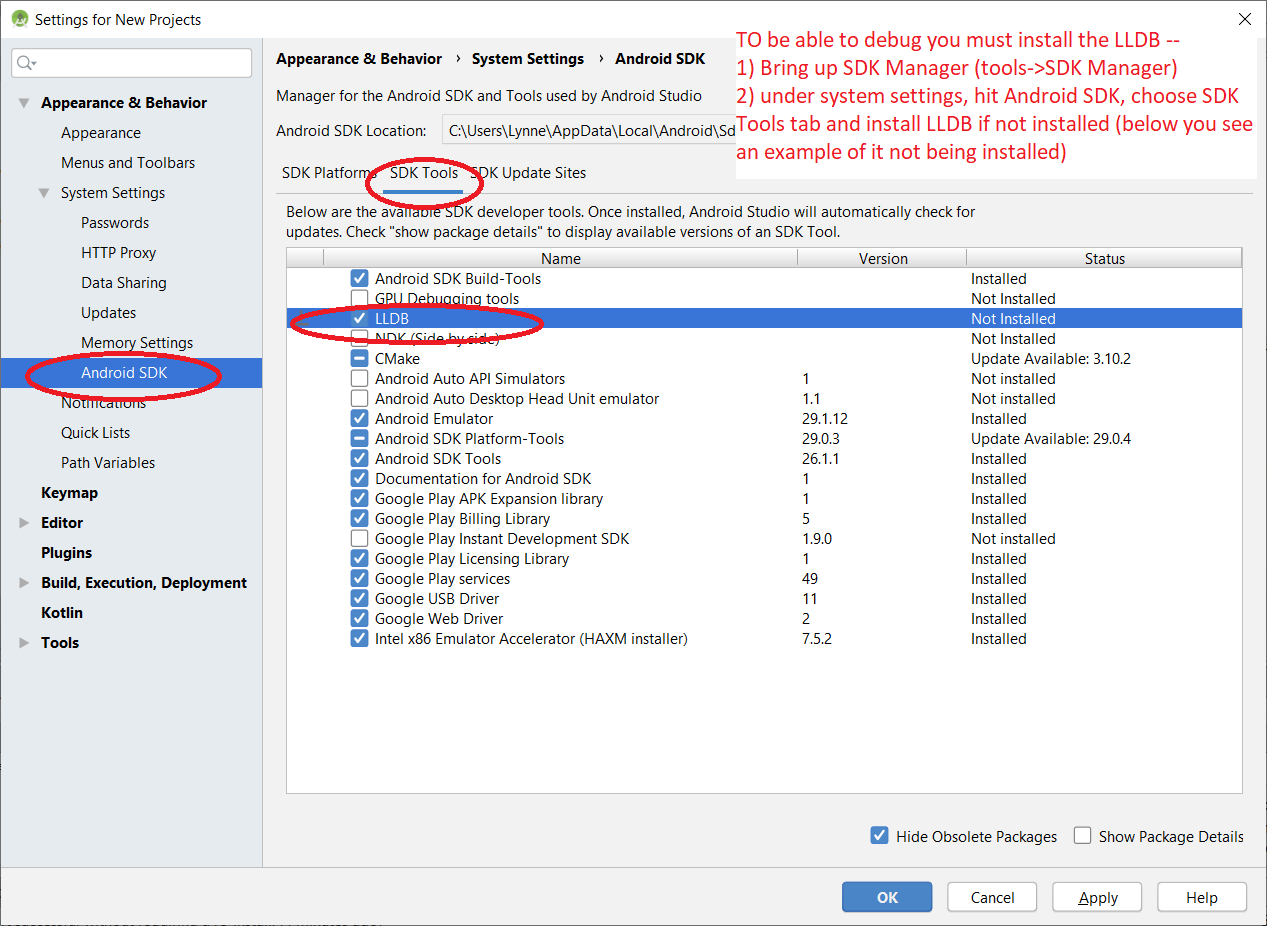Image resolution: width=1267 pixels, height=926 pixels.
Task: Toggle Hide Obsolete Packages checkbox
Action: (880, 836)
